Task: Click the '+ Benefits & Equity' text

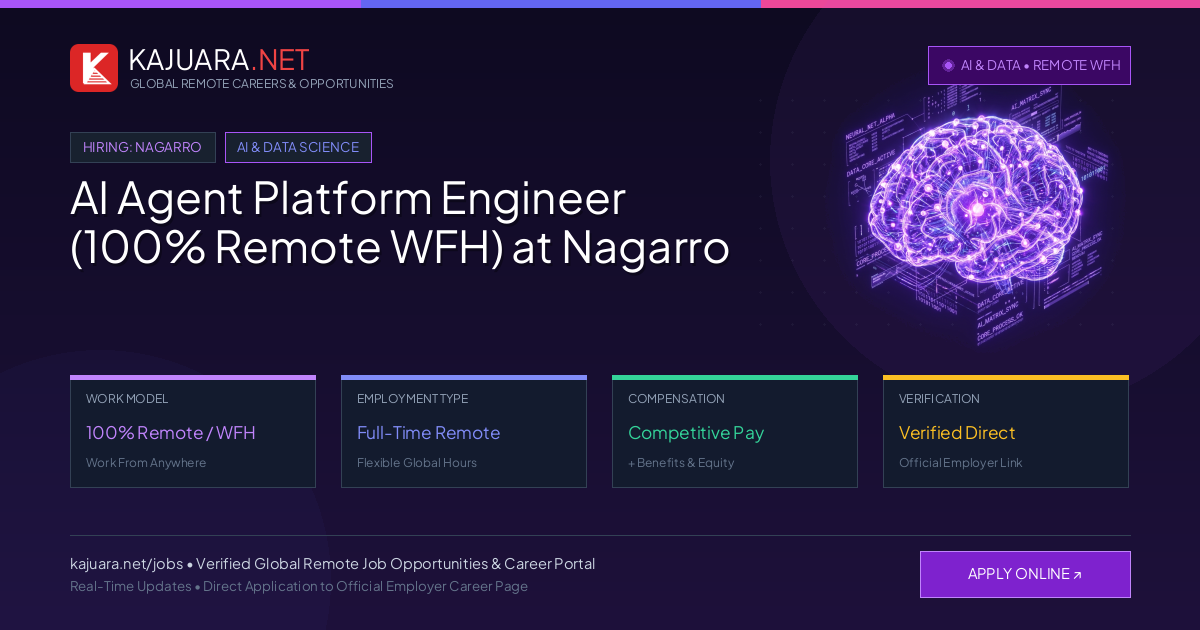Action: coord(681,463)
